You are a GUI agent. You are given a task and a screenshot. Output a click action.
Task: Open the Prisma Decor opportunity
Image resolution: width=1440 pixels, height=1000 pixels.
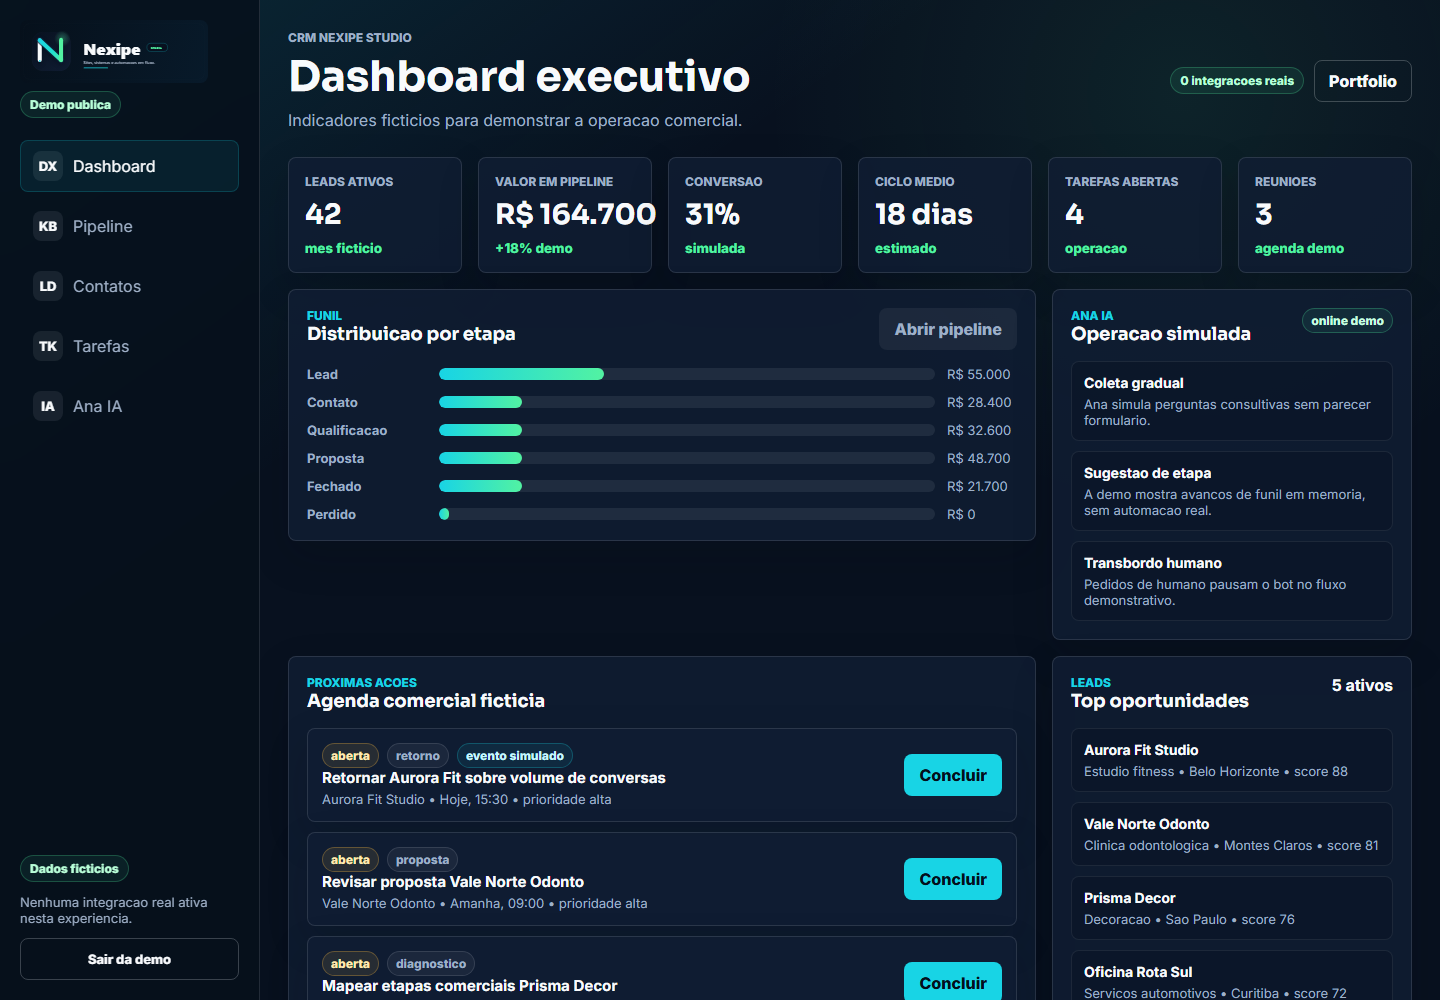1232,908
